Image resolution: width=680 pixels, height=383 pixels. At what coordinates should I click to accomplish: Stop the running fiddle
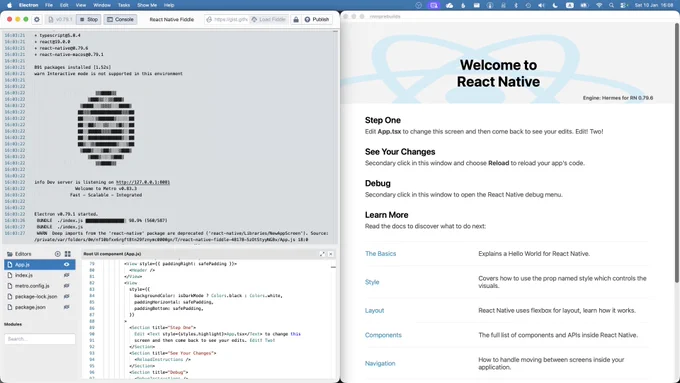(88, 20)
